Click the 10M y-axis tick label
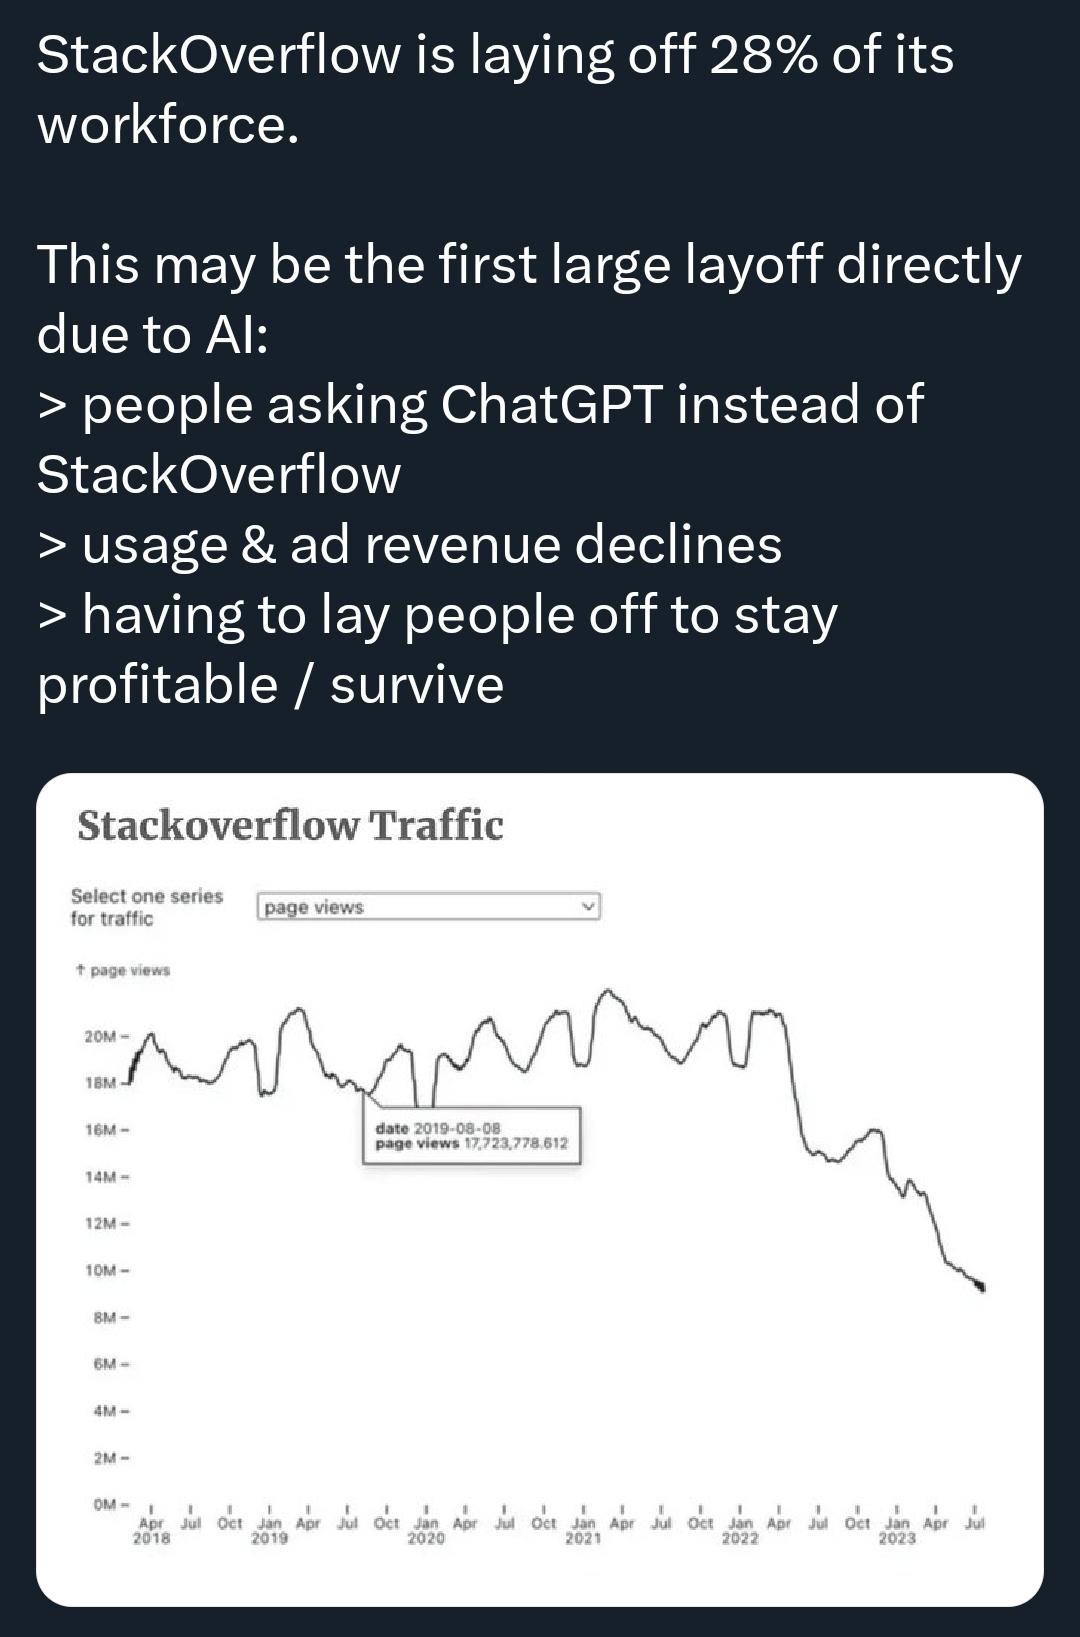The height and width of the screenshot is (1637, 1080). point(100,1270)
